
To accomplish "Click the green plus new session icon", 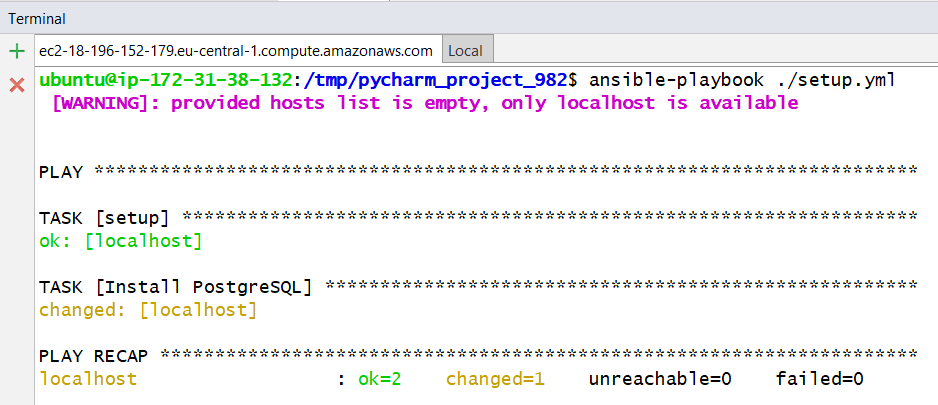I will 17,51.
